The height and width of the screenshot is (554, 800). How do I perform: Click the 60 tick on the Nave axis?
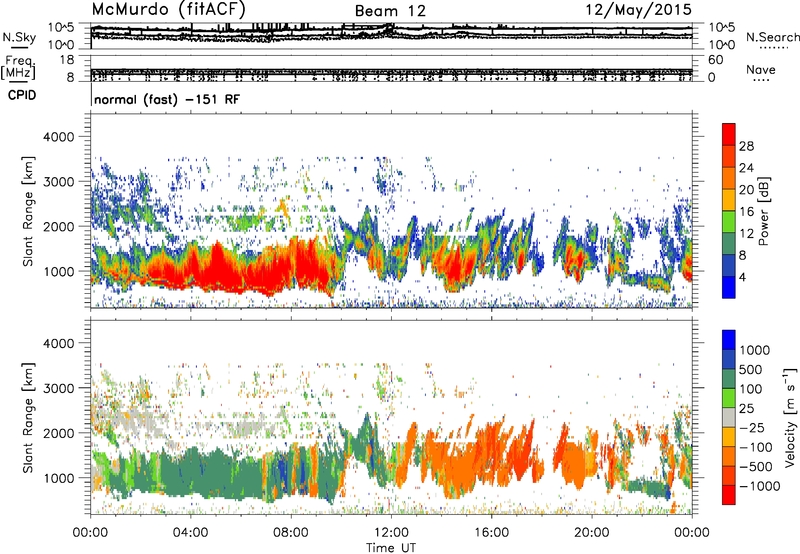point(715,60)
